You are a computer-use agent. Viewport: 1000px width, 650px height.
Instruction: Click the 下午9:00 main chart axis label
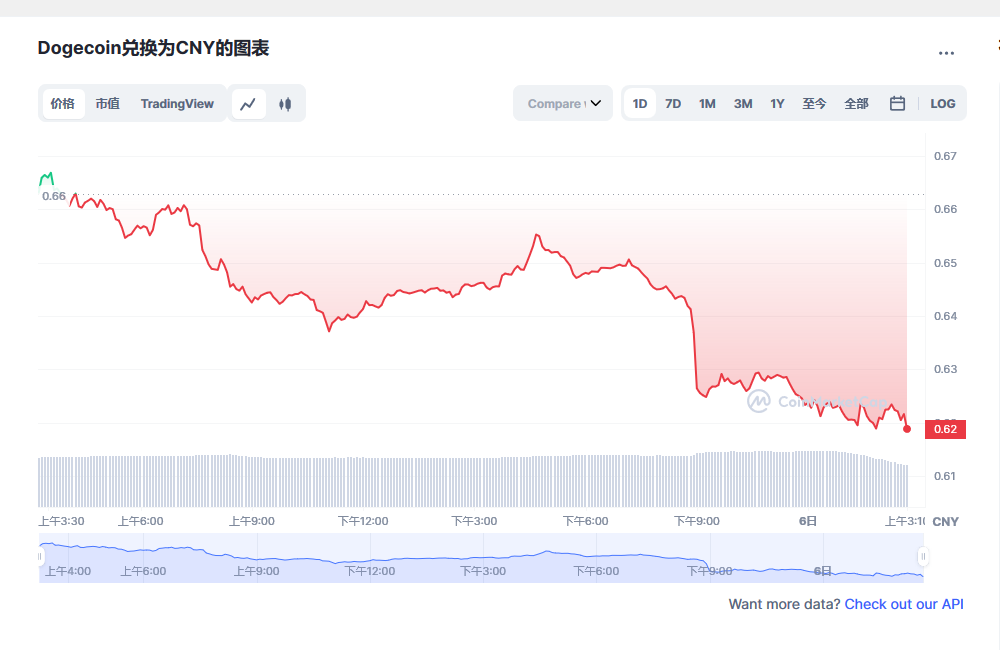click(x=696, y=521)
